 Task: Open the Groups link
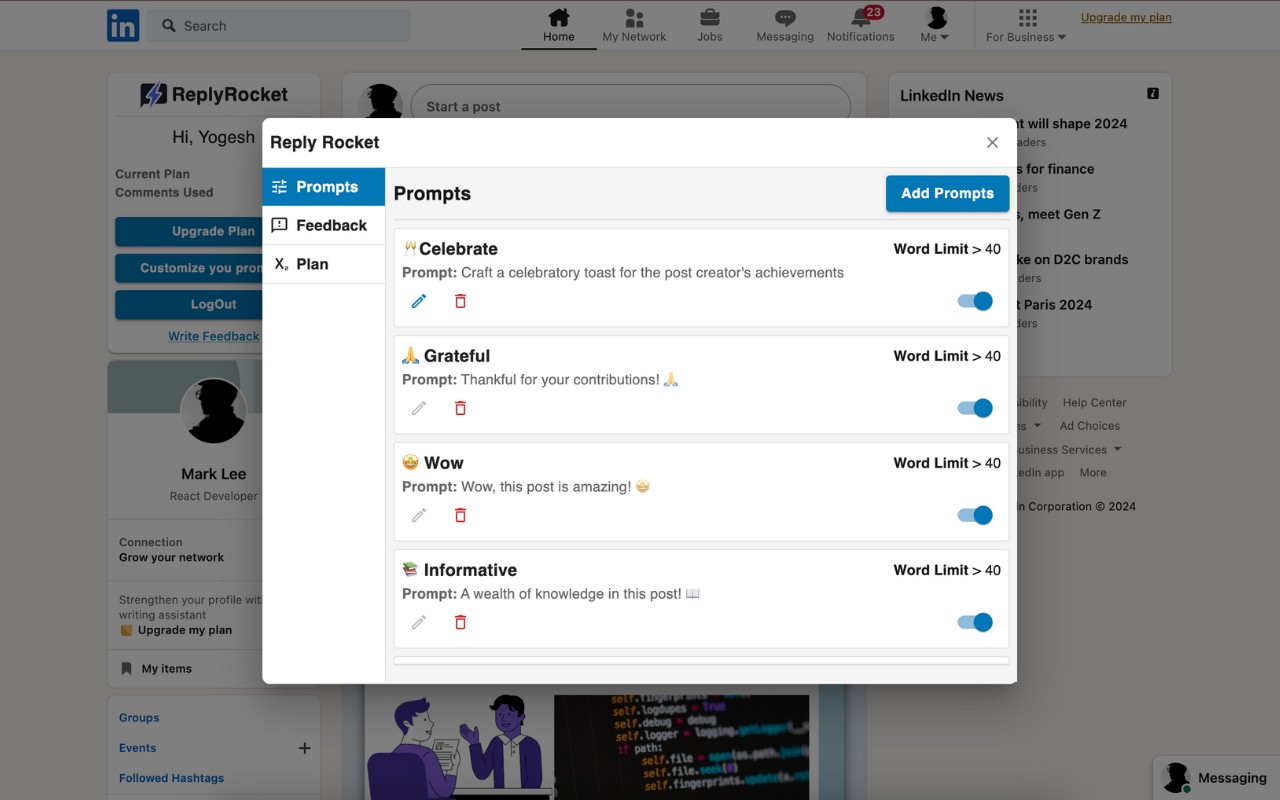click(x=139, y=718)
